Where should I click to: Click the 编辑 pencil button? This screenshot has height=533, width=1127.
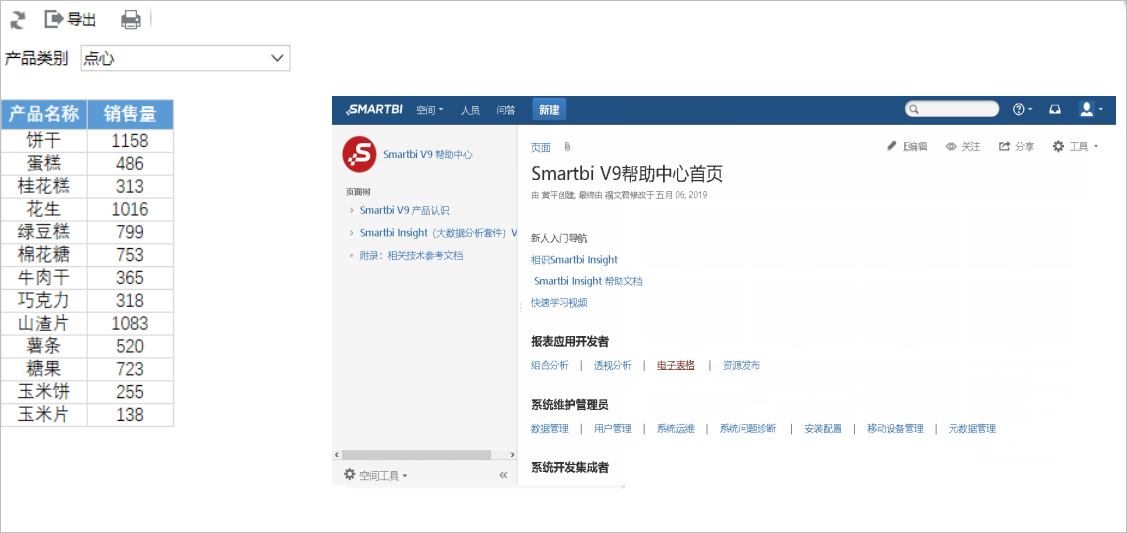click(908, 147)
